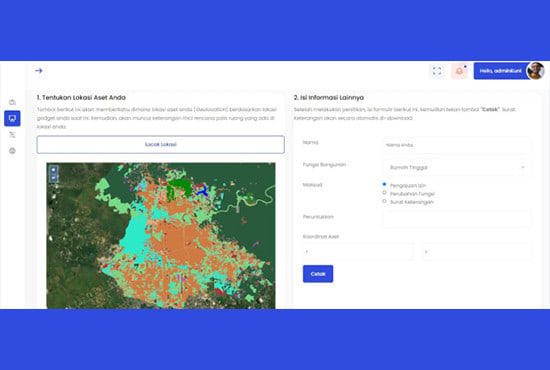Viewport: 550px width, 370px height.
Task: Select the 'Pengajuan Izin' radio option
Action: [x=384, y=184]
